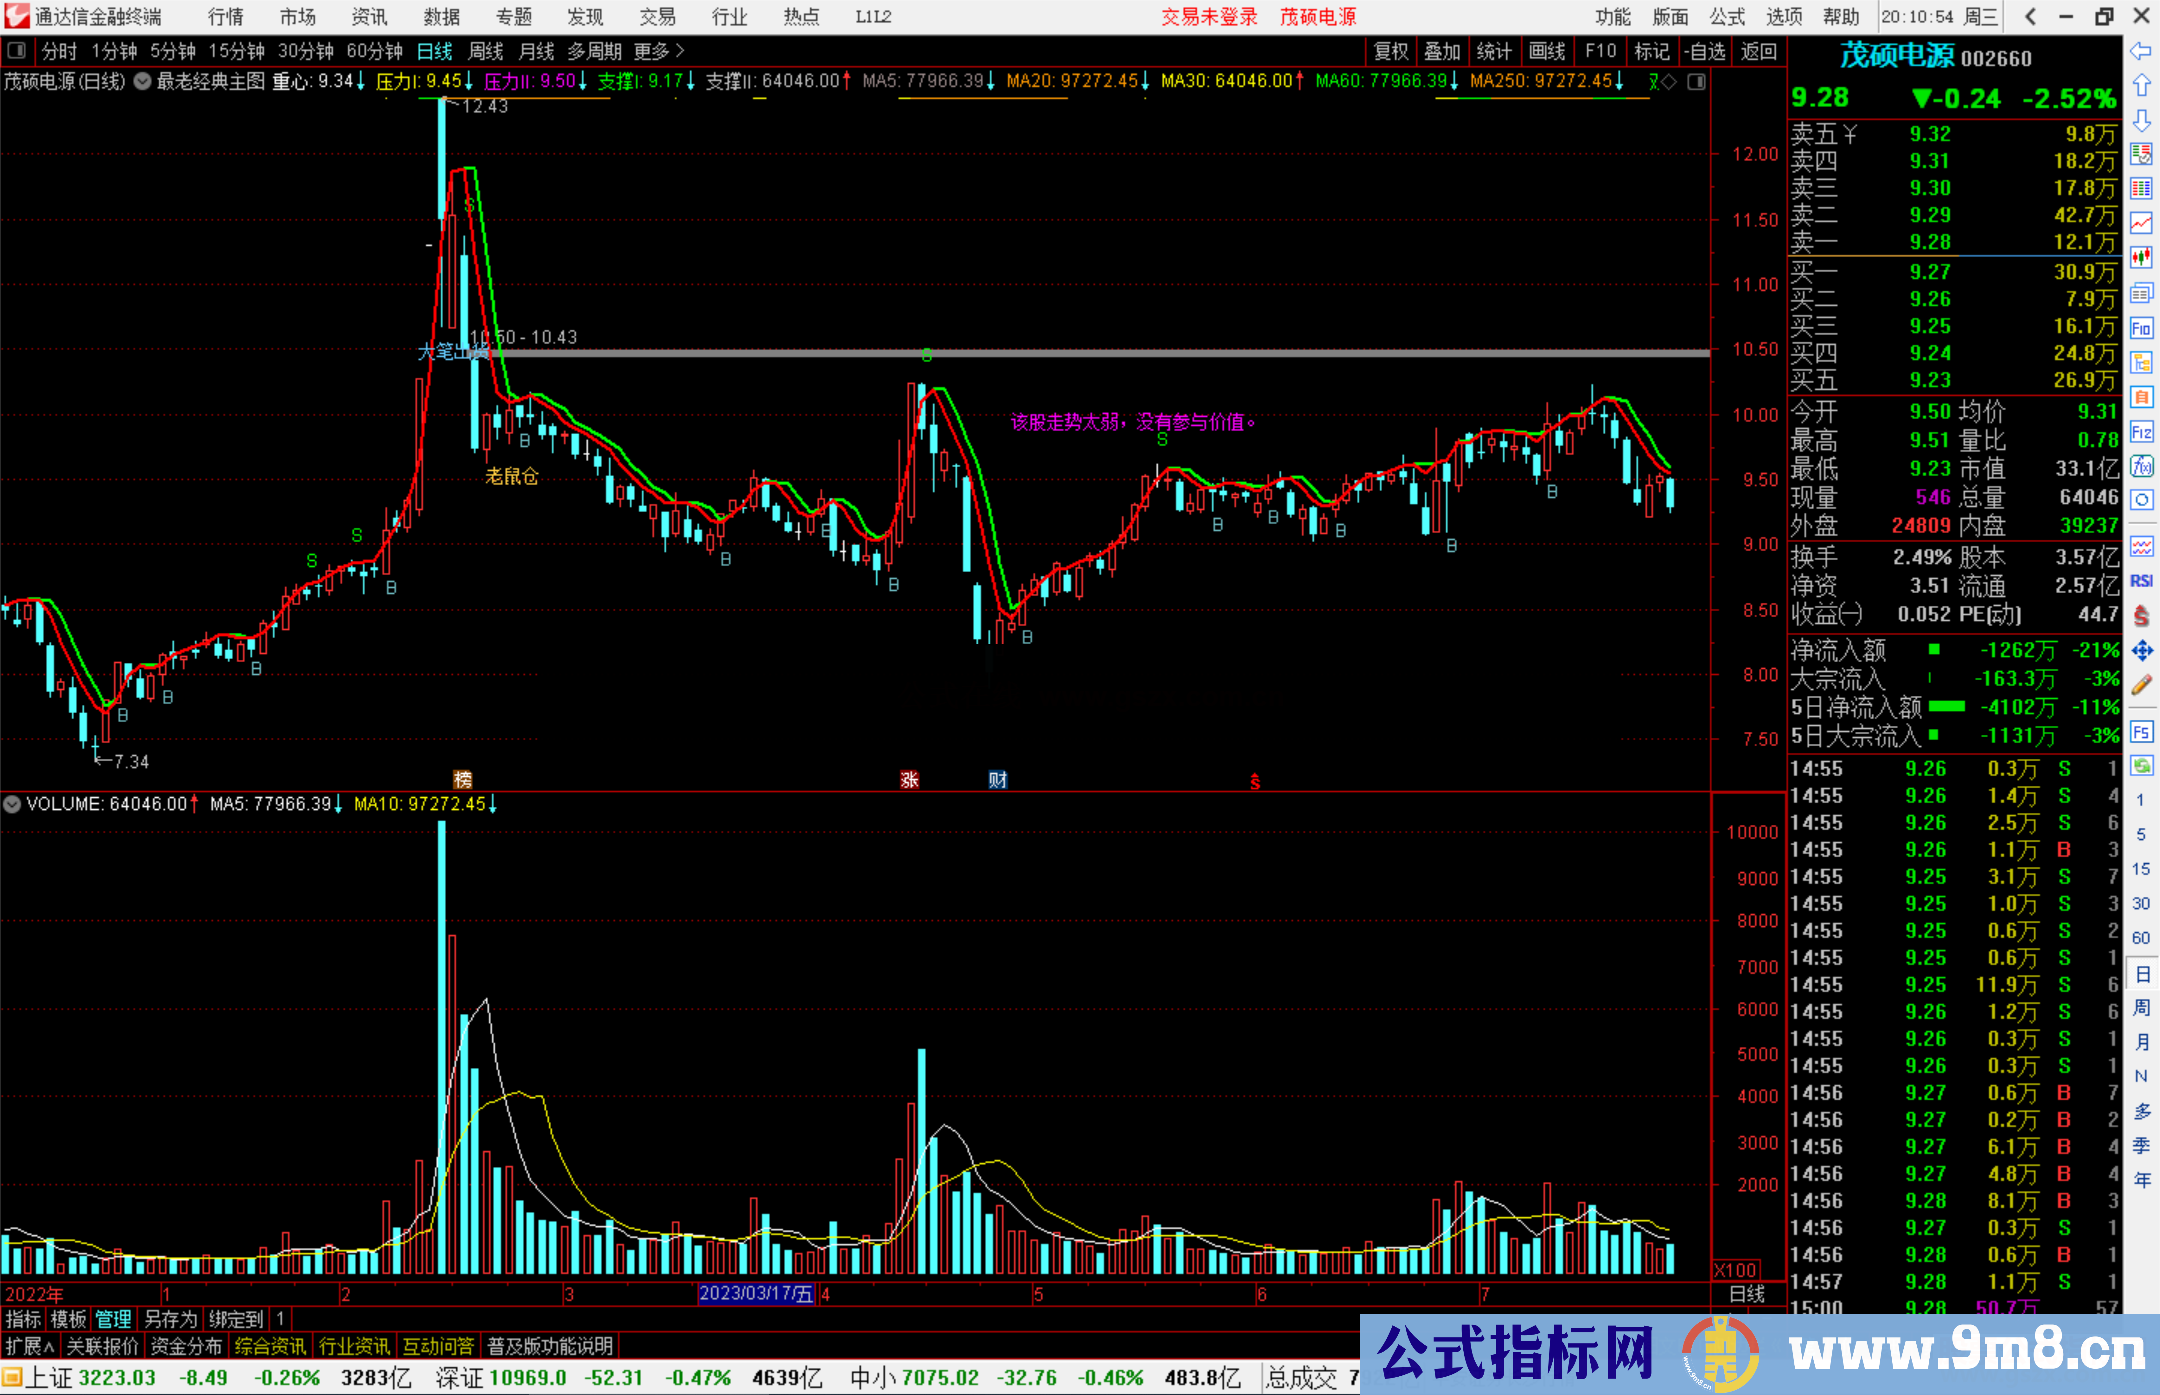The height and width of the screenshot is (1395, 2160).
Task: Select the pencil drawing tool icon
Action: click(2141, 685)
